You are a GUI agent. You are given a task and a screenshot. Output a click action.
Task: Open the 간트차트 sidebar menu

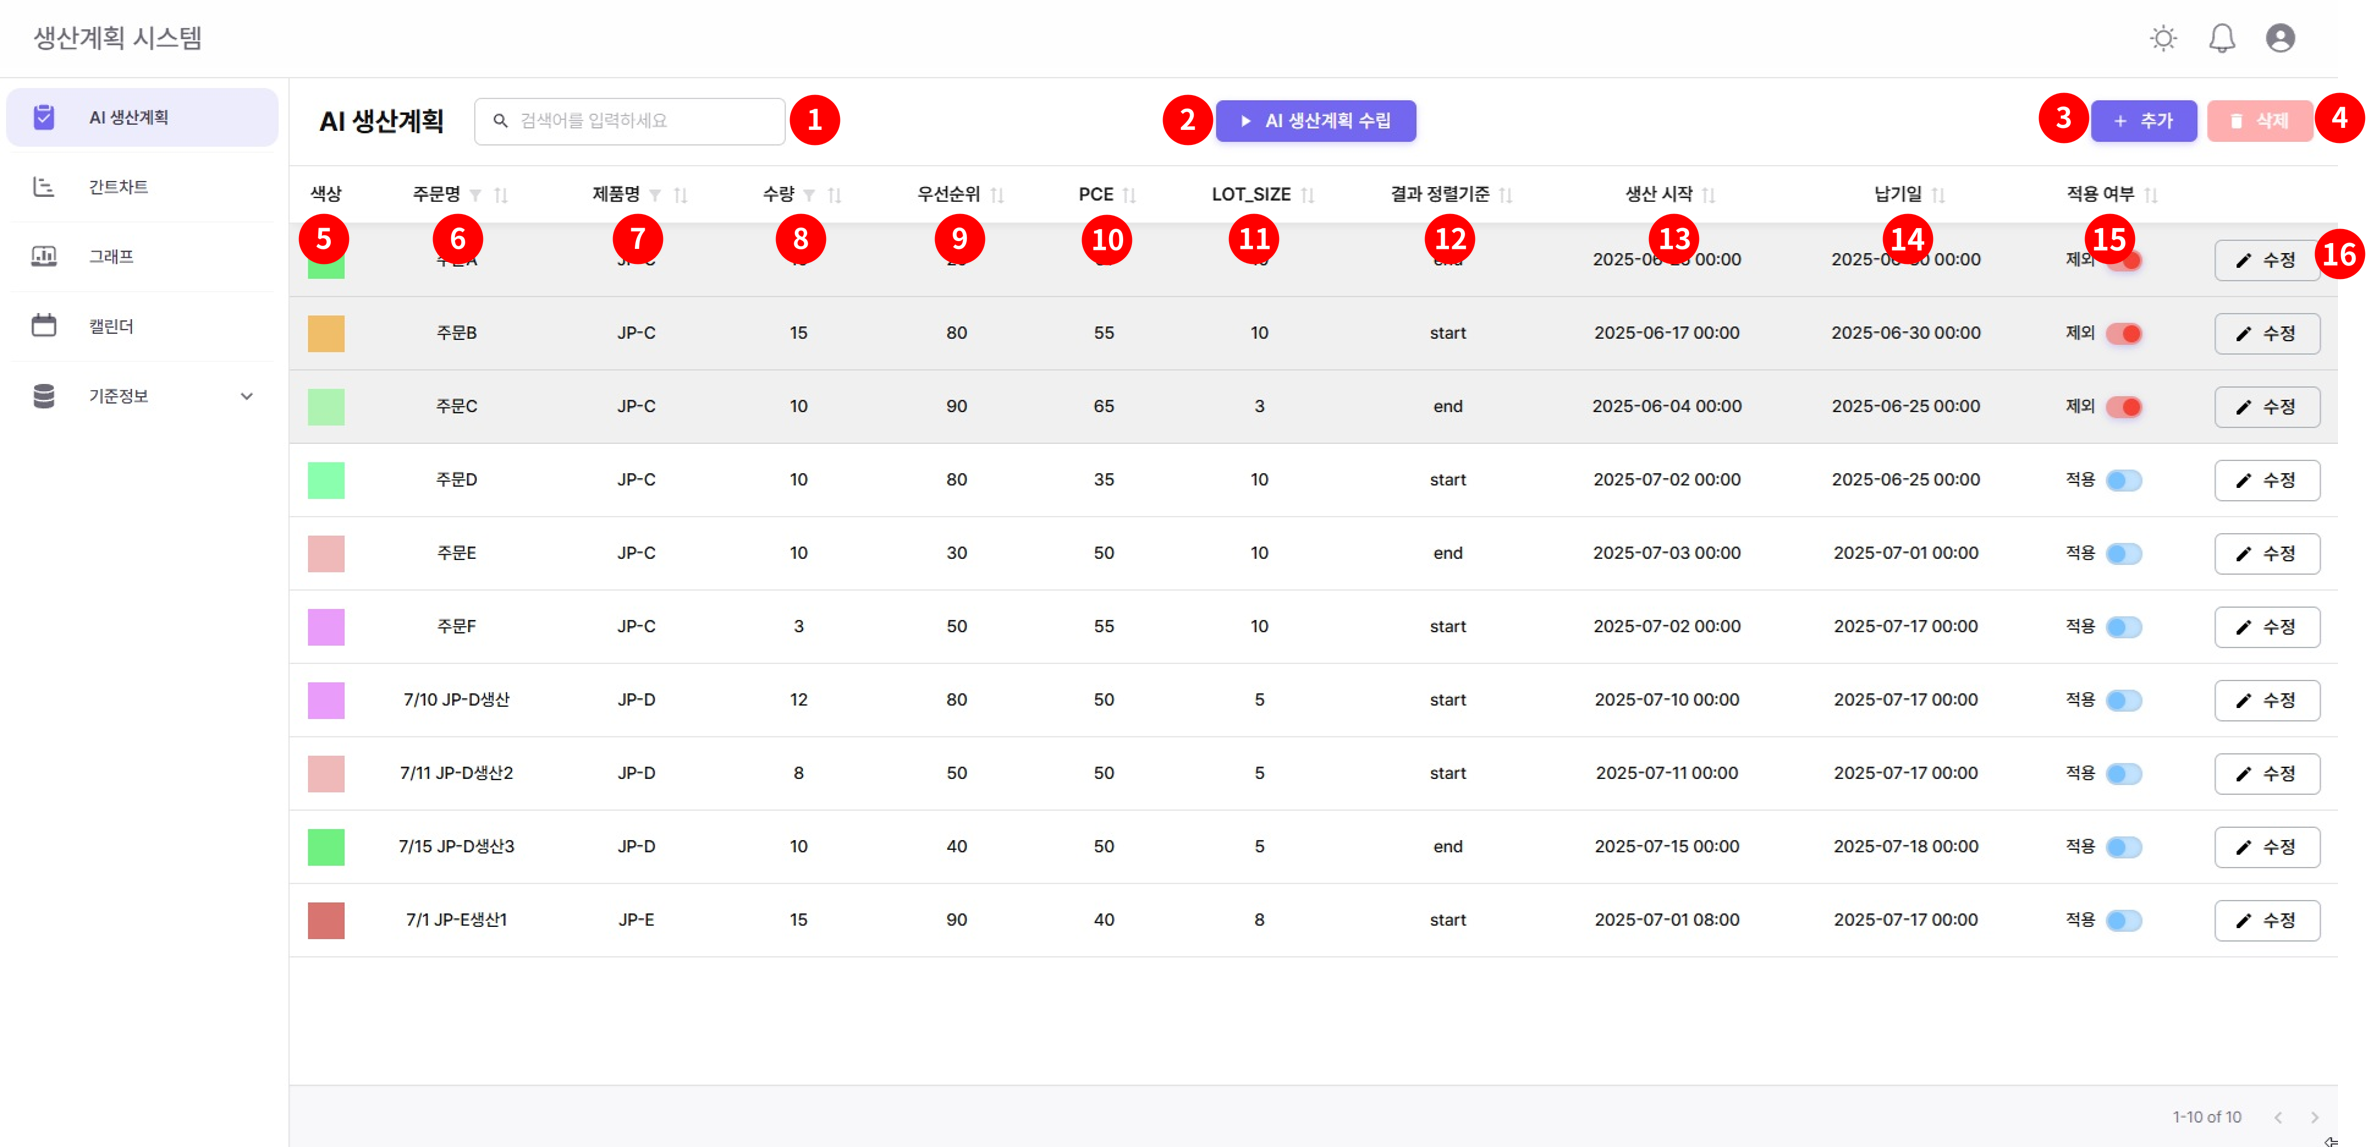click(x=118, y=187)
